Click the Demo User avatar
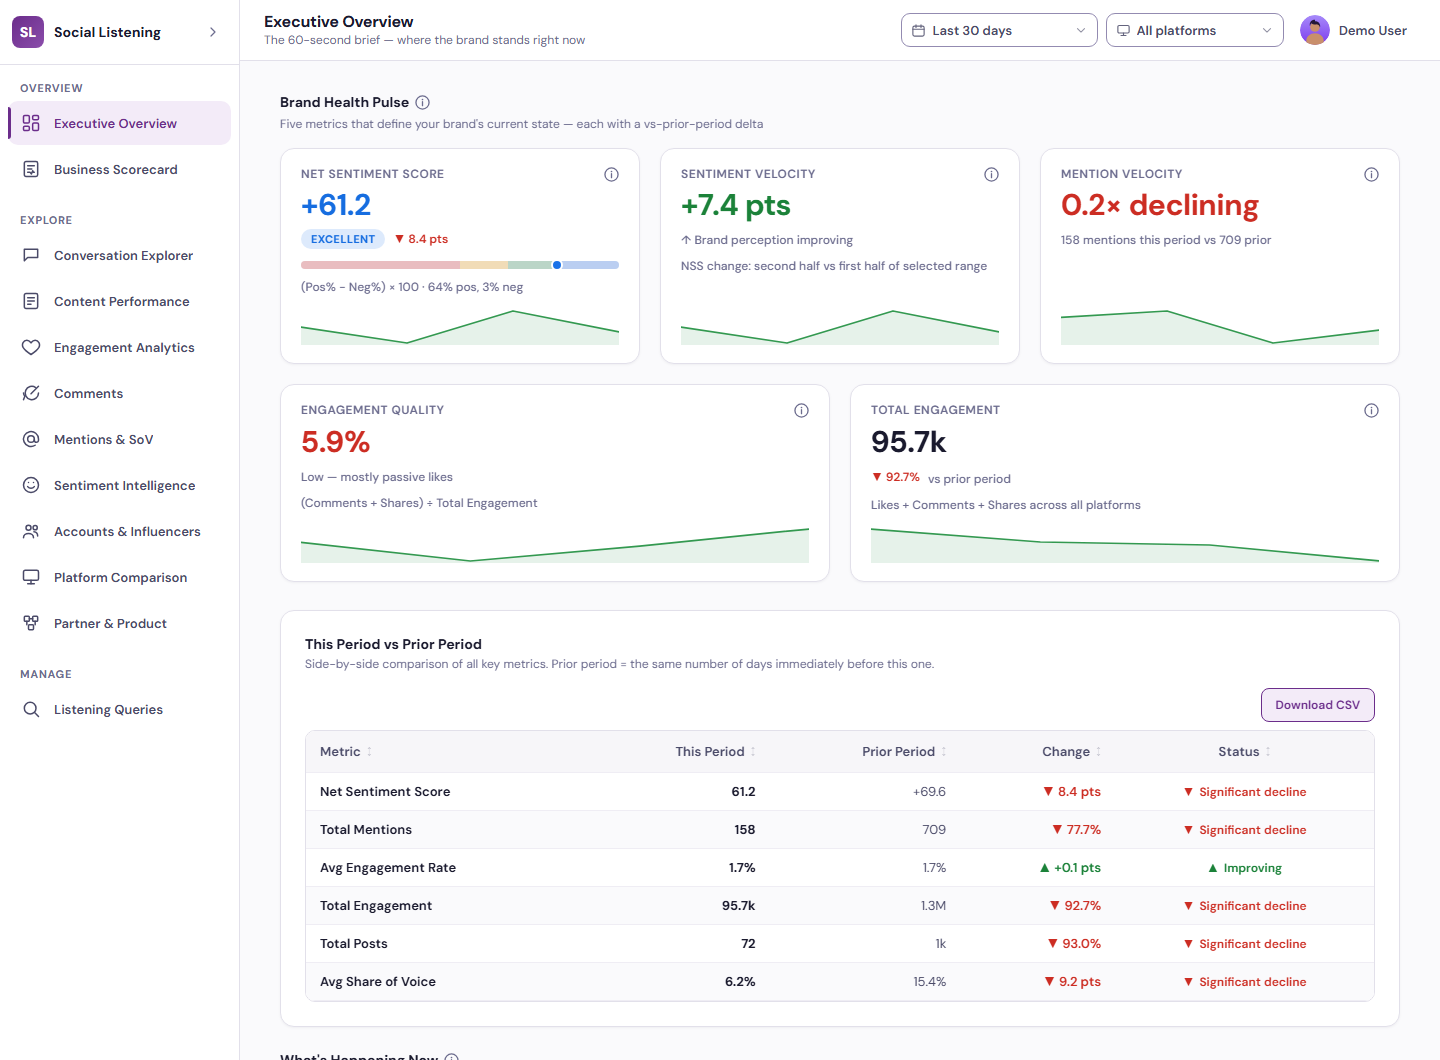Image resolution: width=1440 pixels, height=1060 pixels. coord(1314,30)
